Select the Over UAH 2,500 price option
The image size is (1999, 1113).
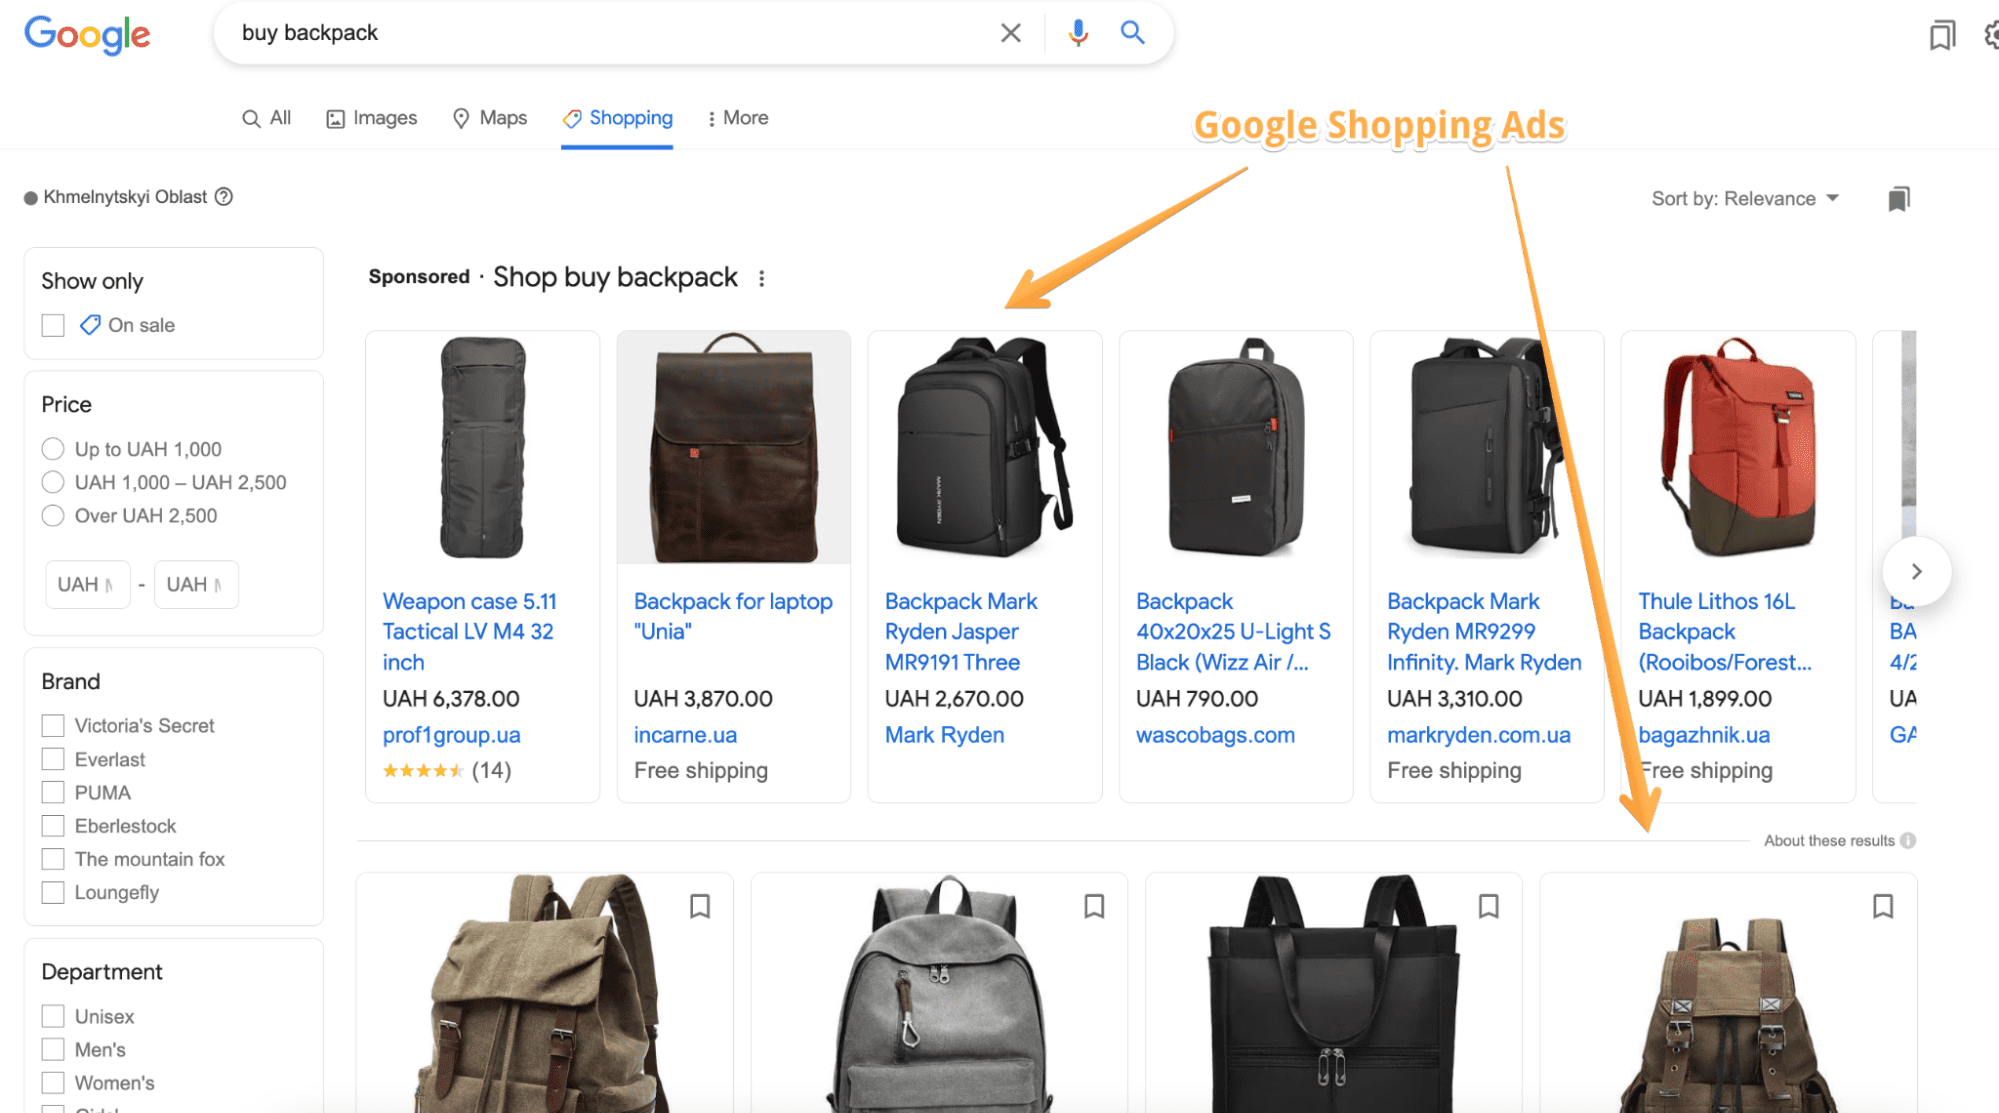(x=52, y=515)
